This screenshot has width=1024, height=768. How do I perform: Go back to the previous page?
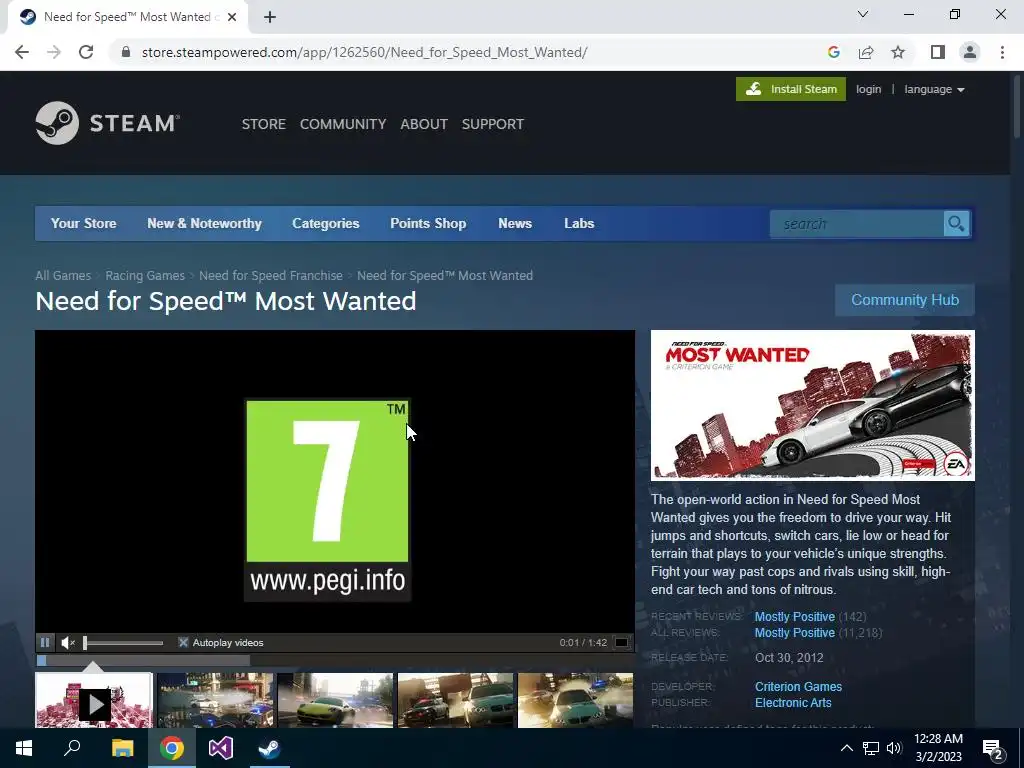22,52
